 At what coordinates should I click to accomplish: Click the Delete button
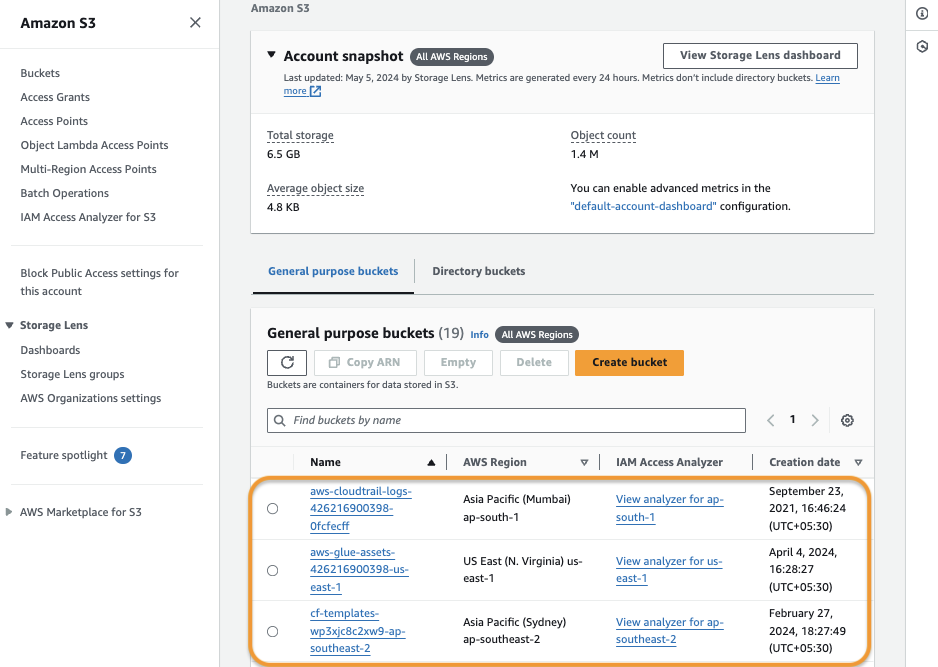click(534, 363)
